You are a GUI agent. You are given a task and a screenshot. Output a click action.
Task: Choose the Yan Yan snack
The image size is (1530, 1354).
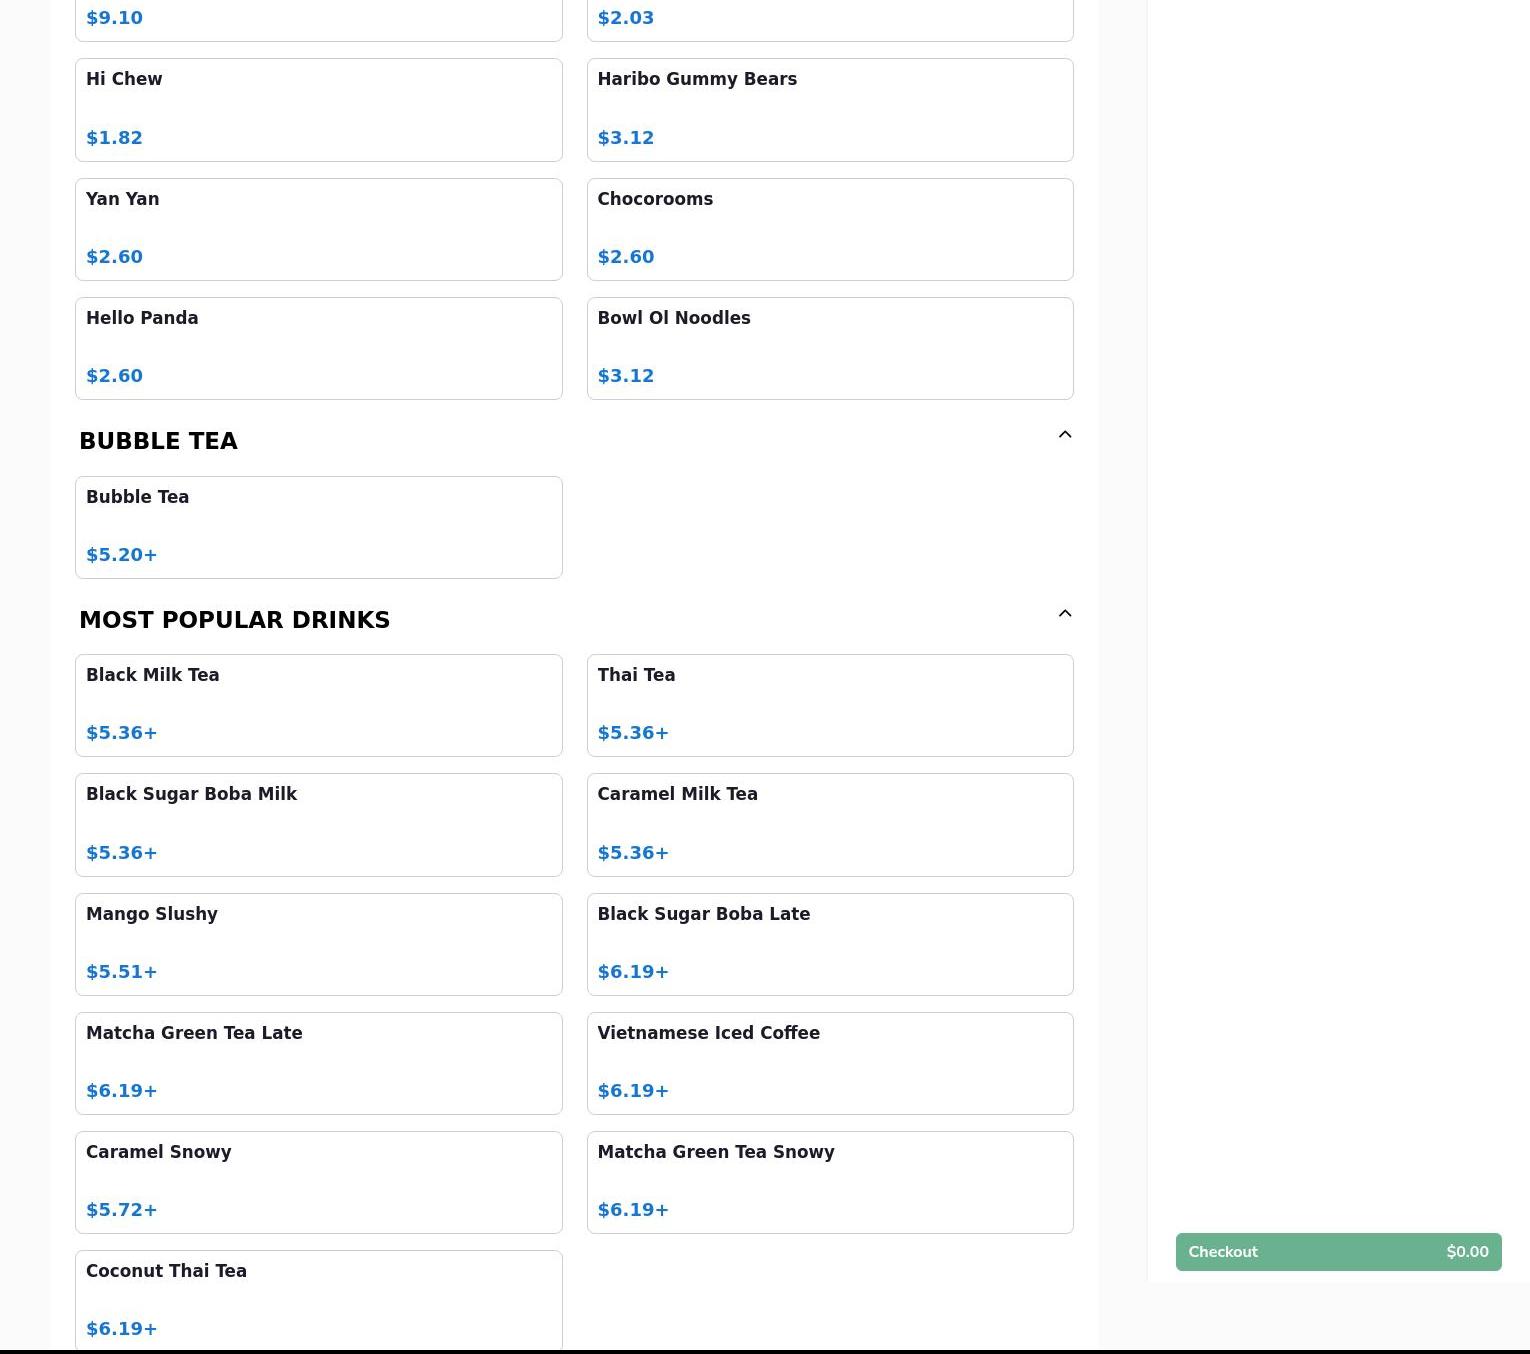318,229
